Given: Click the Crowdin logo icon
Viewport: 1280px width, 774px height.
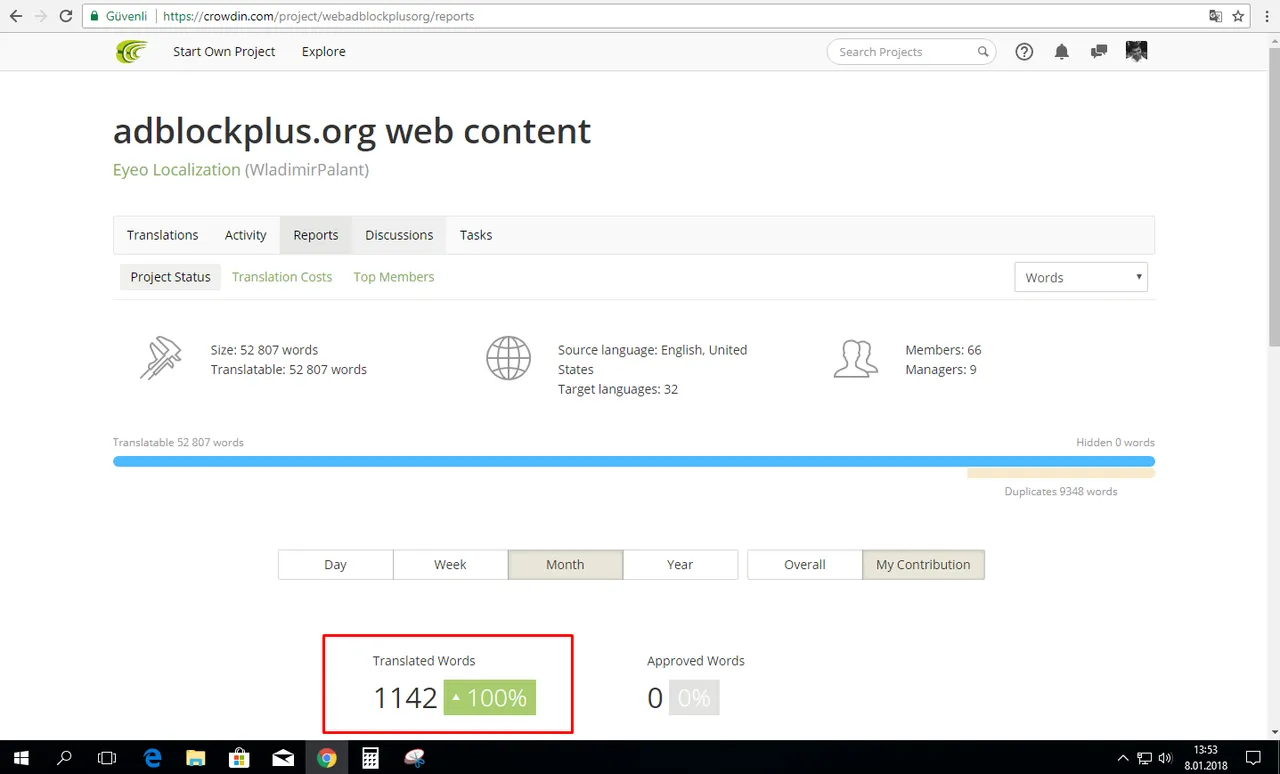Looking at the screenshot, I should pos(131,51).
